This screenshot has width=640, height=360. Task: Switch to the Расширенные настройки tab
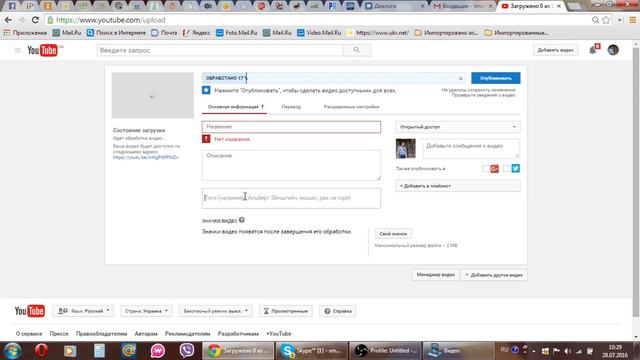351,107
